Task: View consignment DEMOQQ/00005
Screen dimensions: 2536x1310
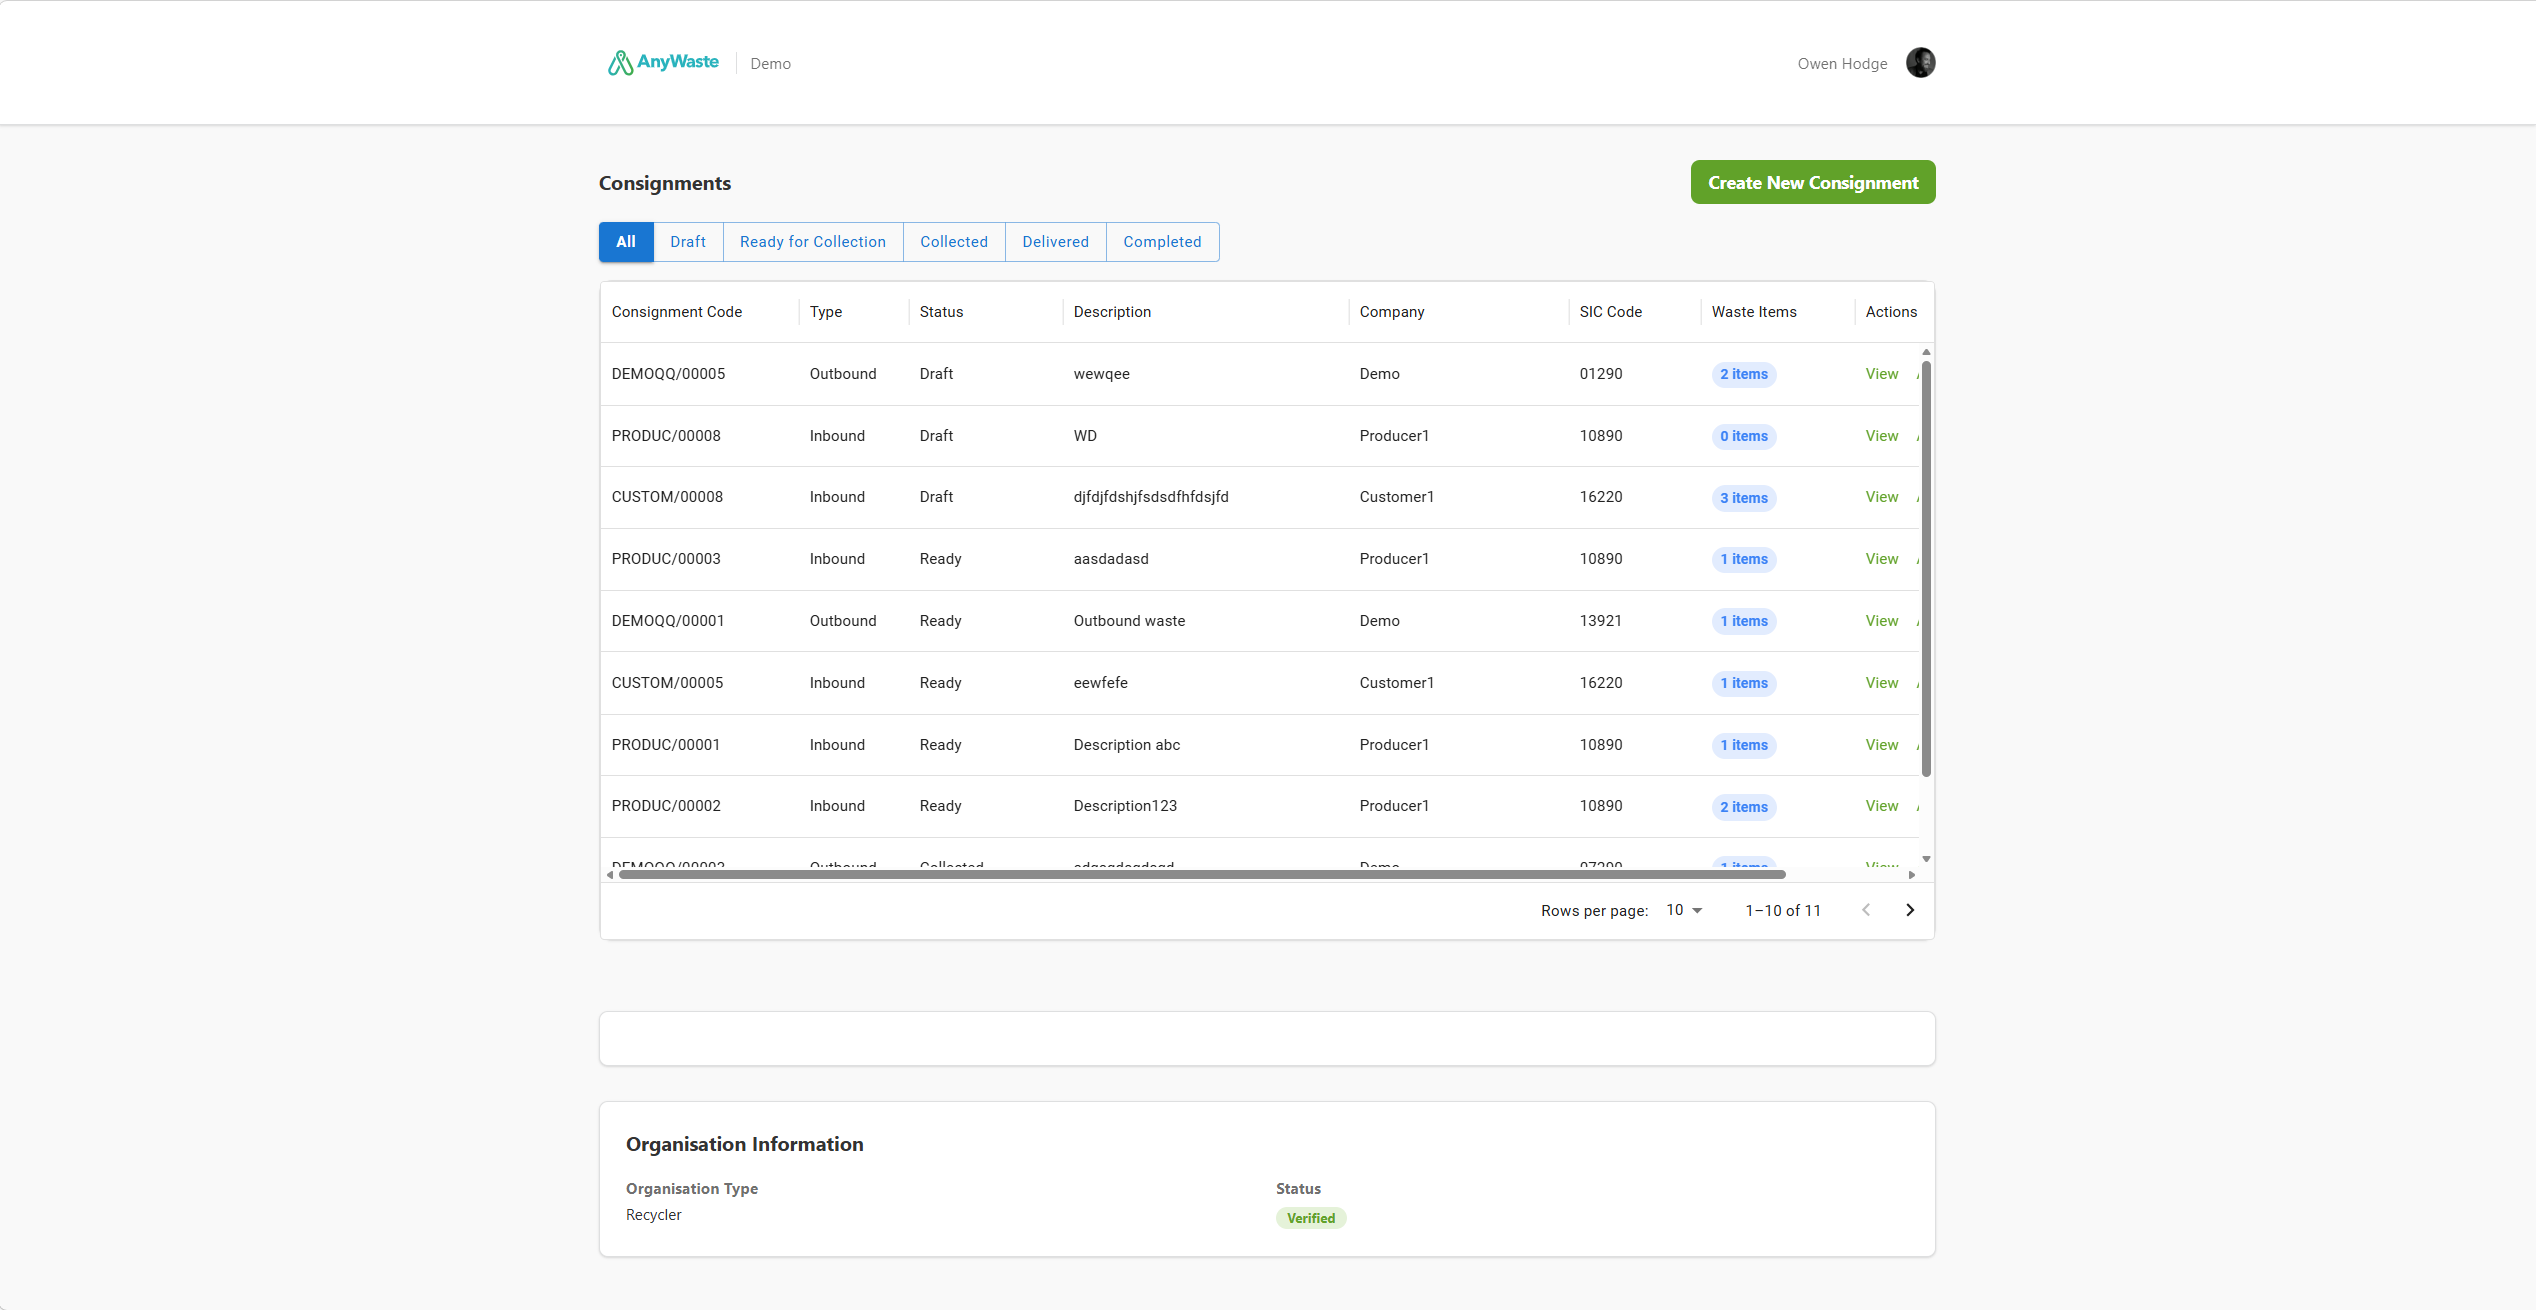Action: (x=1882, y=374)
